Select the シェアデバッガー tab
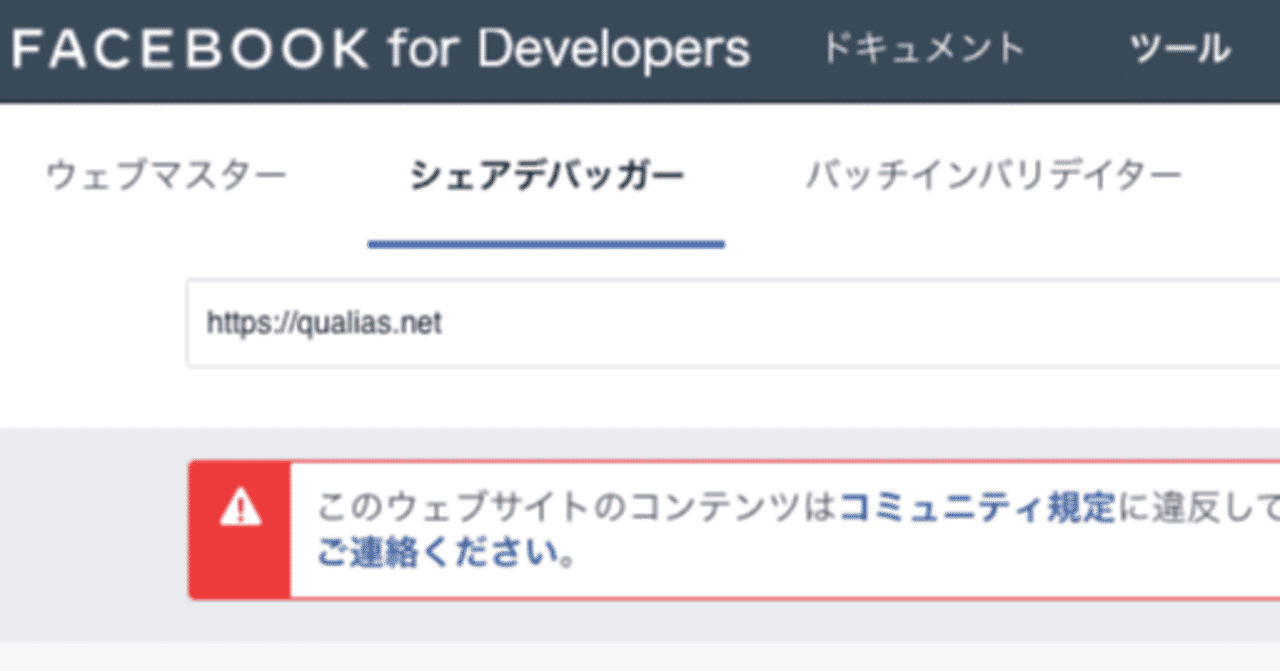 click(547, 176)
